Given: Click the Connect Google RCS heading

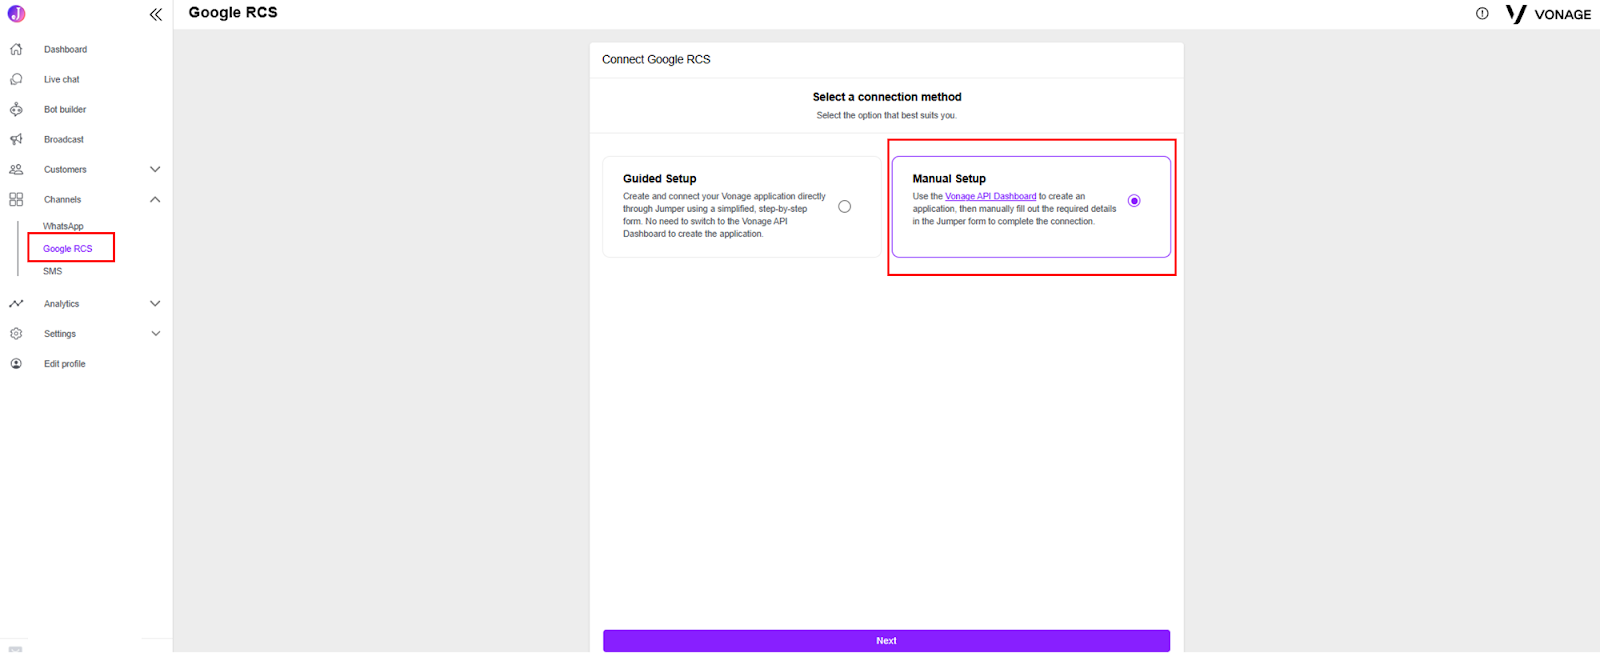Looking at the screenshot, I should (x=656, y=59).
